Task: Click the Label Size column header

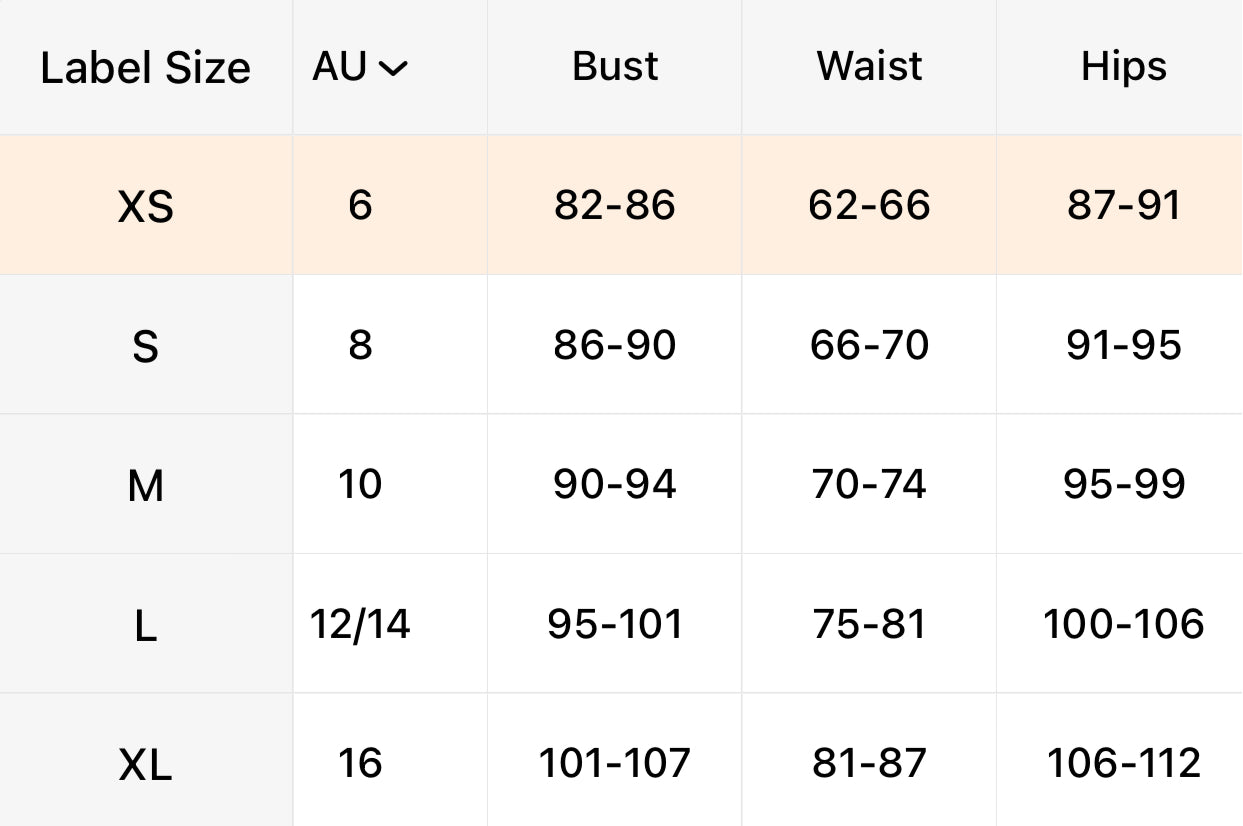Action: tap(145, 68)
